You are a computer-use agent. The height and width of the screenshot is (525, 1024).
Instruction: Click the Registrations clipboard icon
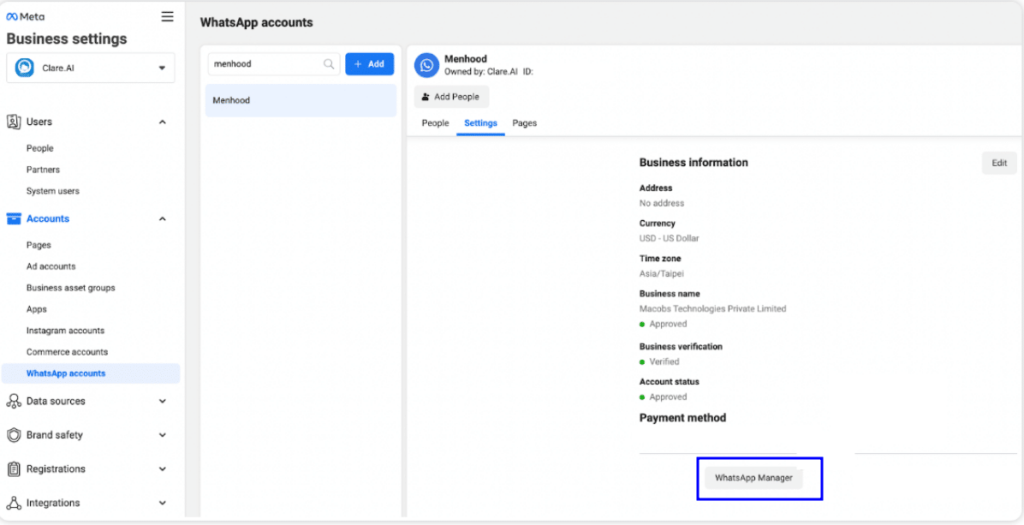click(x=14, y=469)
